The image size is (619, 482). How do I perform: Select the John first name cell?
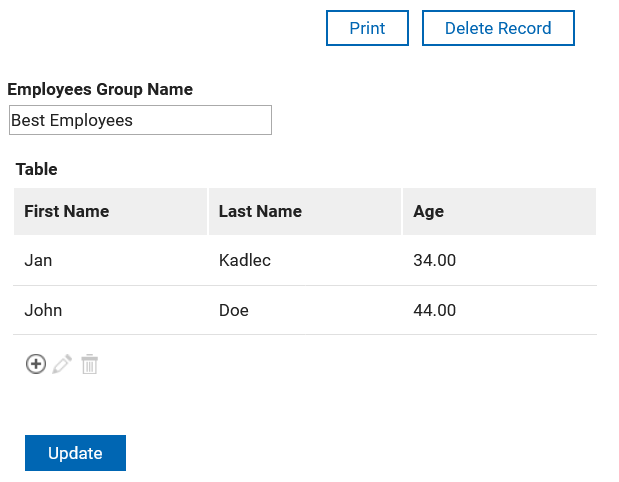(x=43, y=311)
